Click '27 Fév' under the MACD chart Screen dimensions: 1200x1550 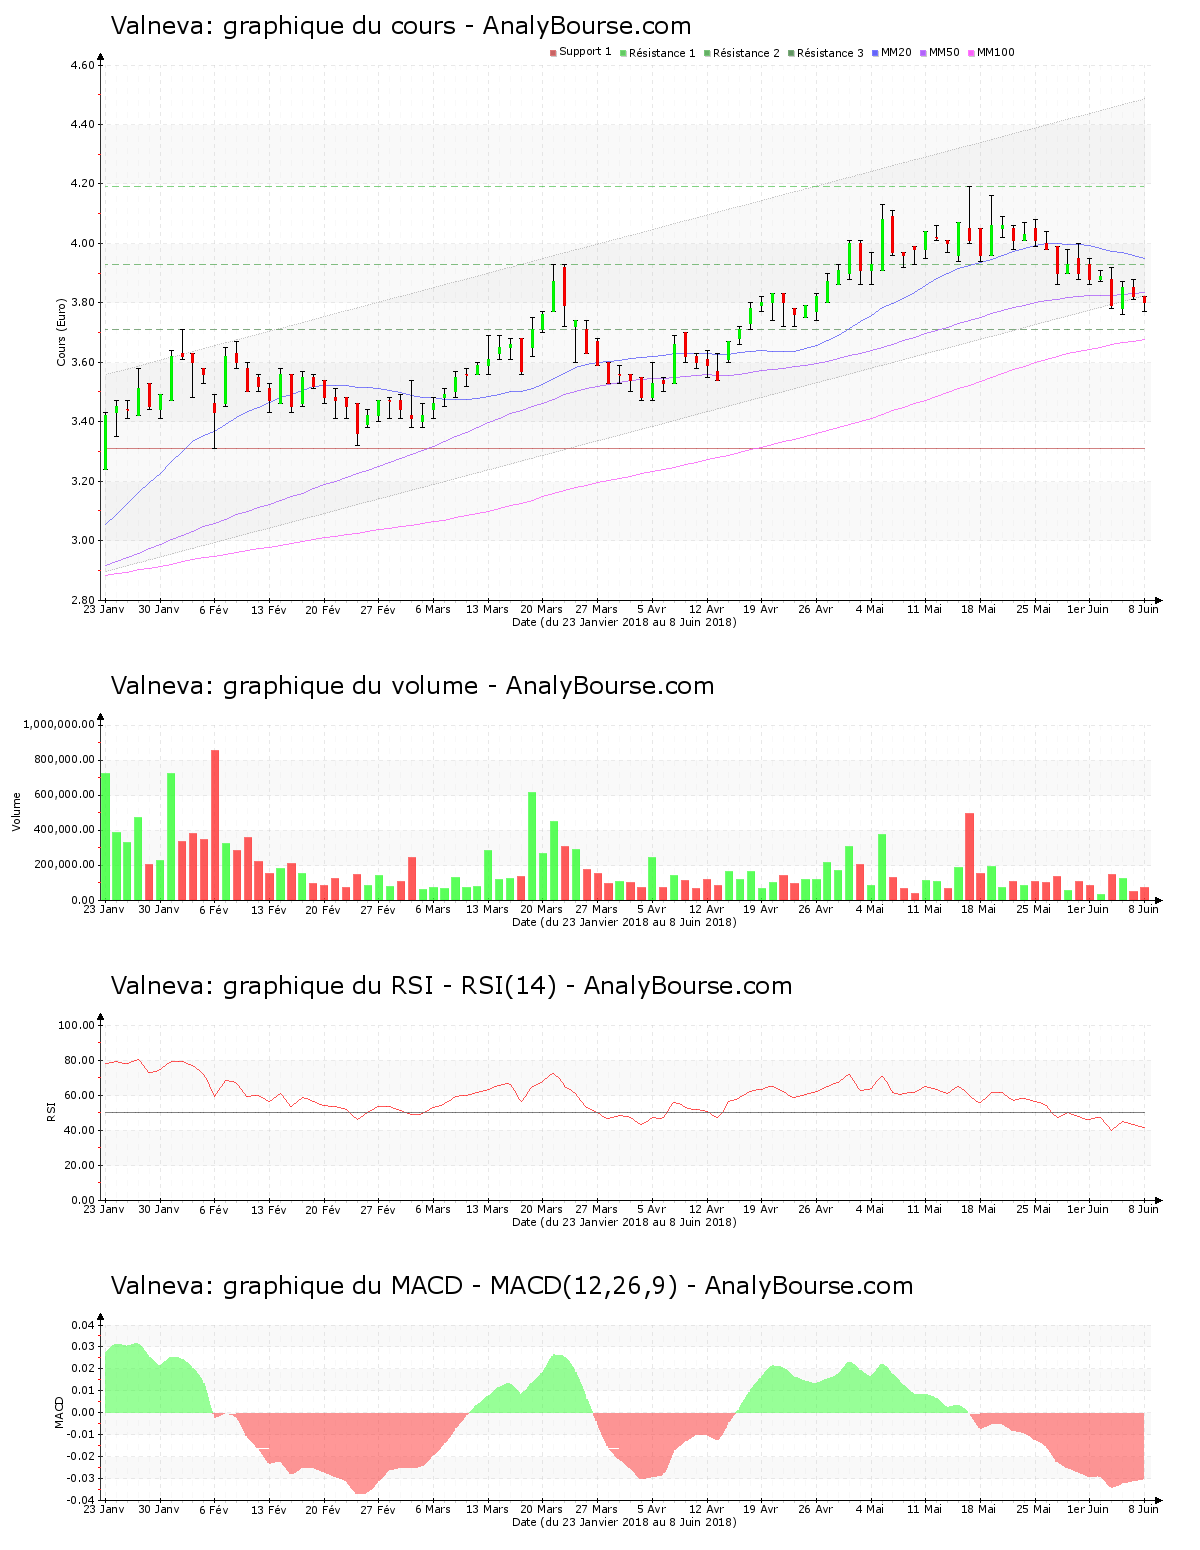pyautogui.click(x=378, y=1509)
